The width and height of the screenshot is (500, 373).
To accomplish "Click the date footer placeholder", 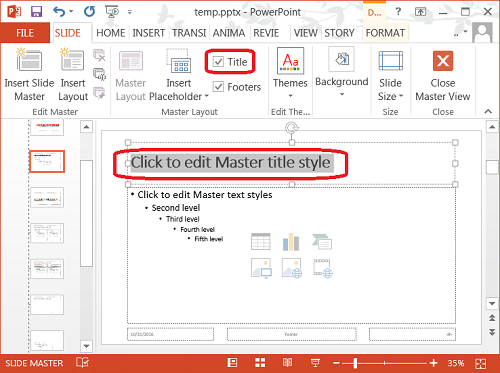I will [x=170, y=334].
